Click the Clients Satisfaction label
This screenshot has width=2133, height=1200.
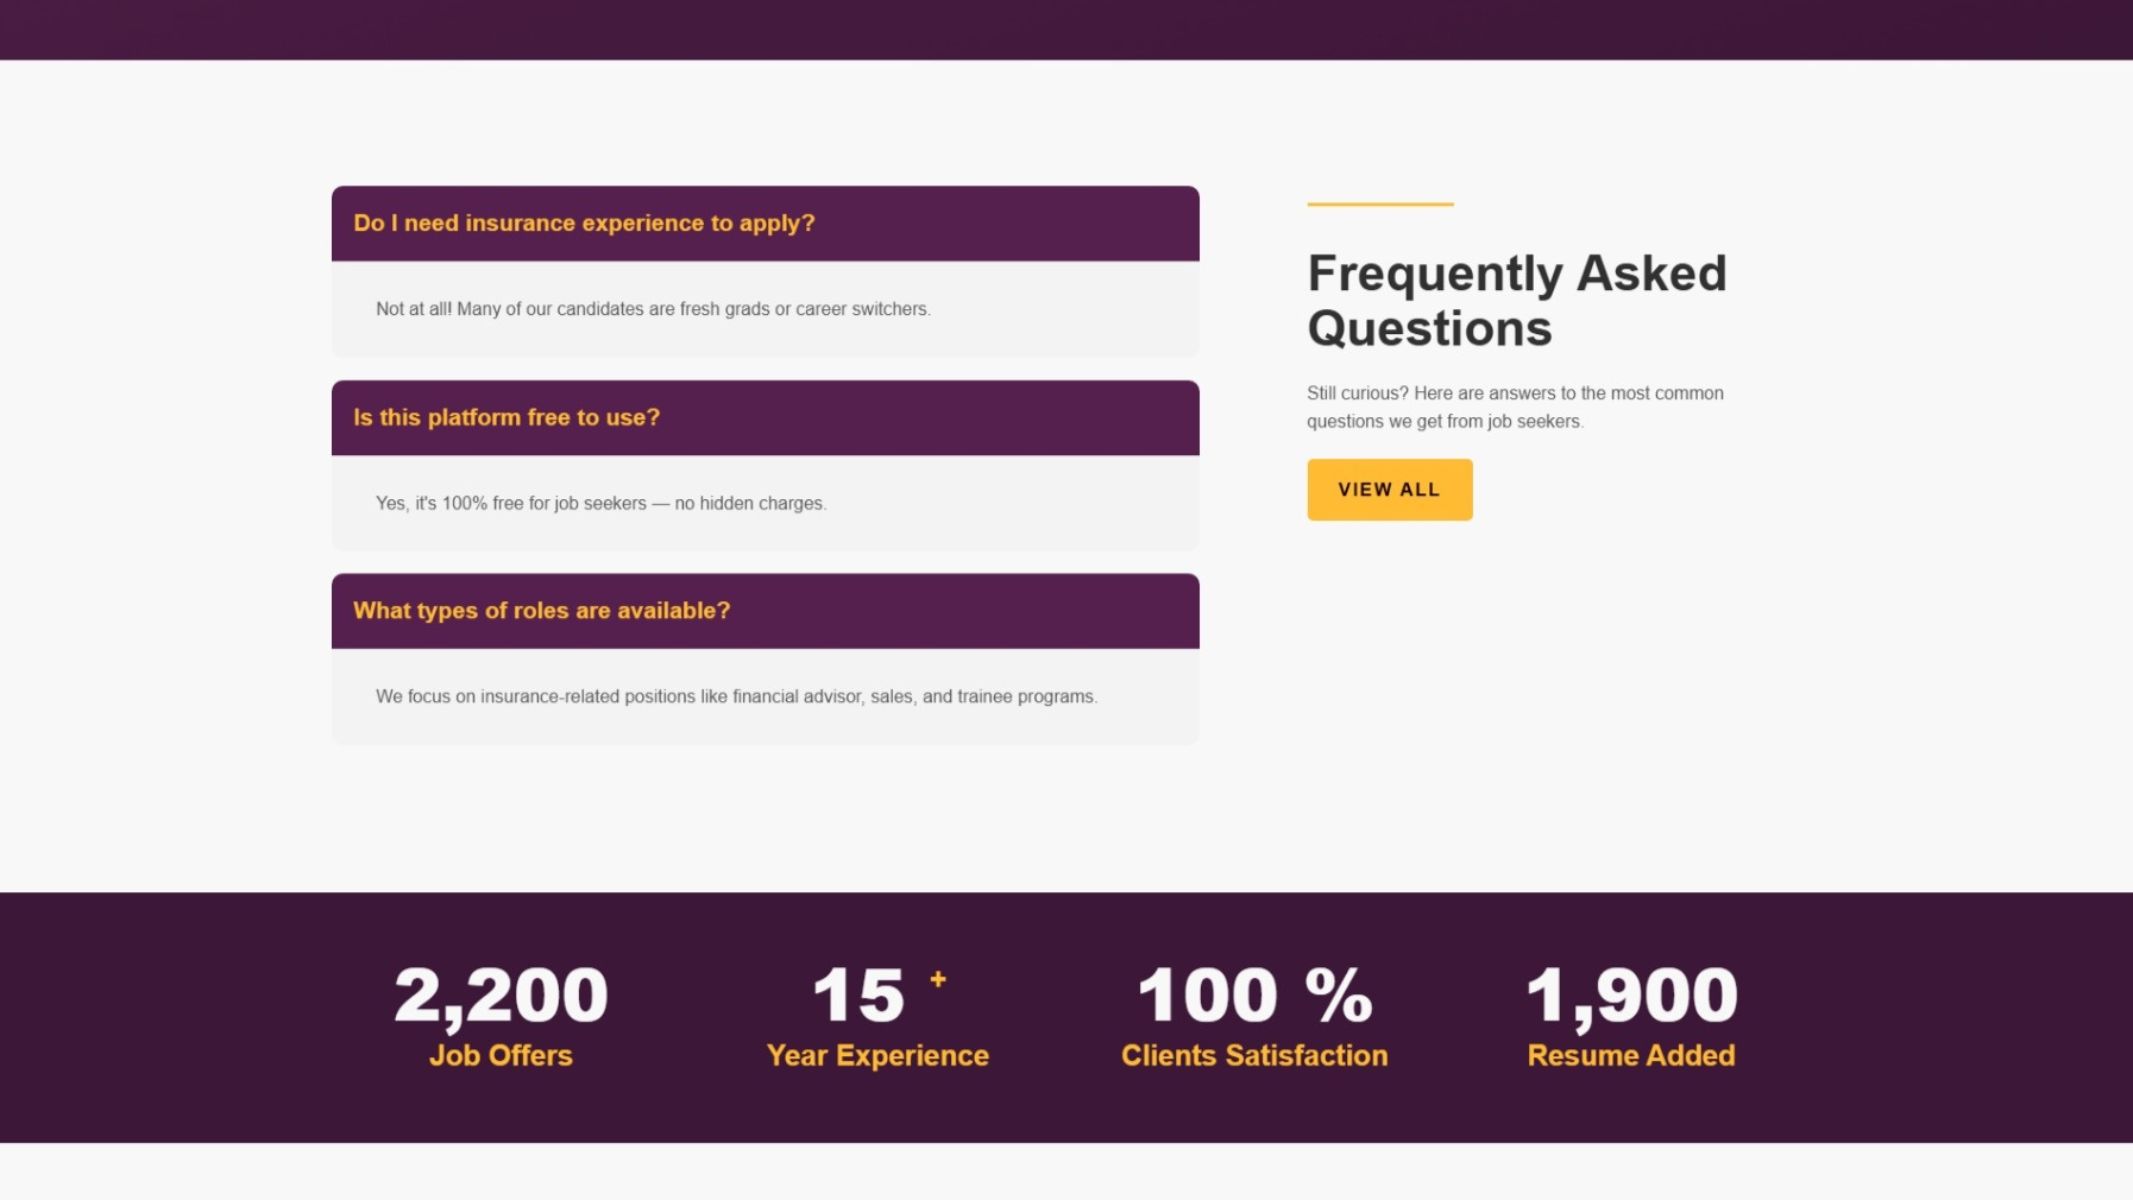click(1254, 1056)
